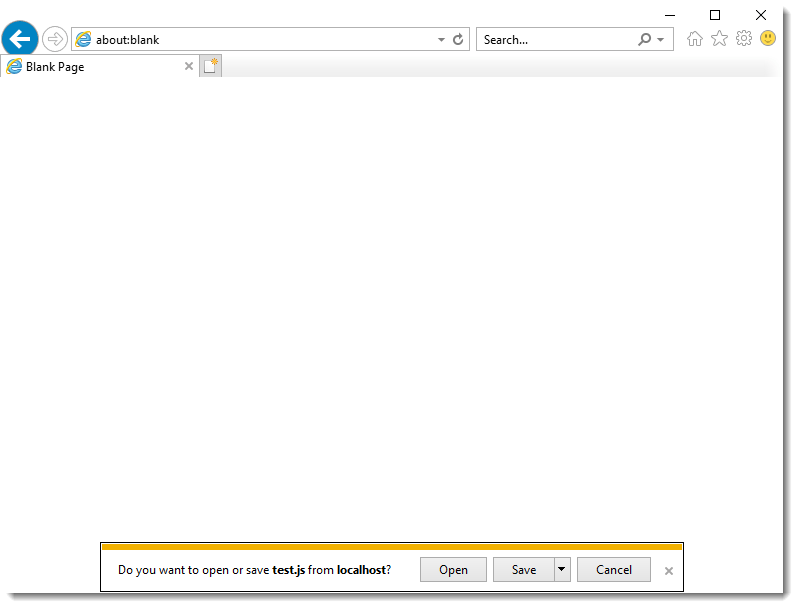This screenshot has height=608, width=798.
Task: Click the about:blank address field
Action: [x=260, y=40]
